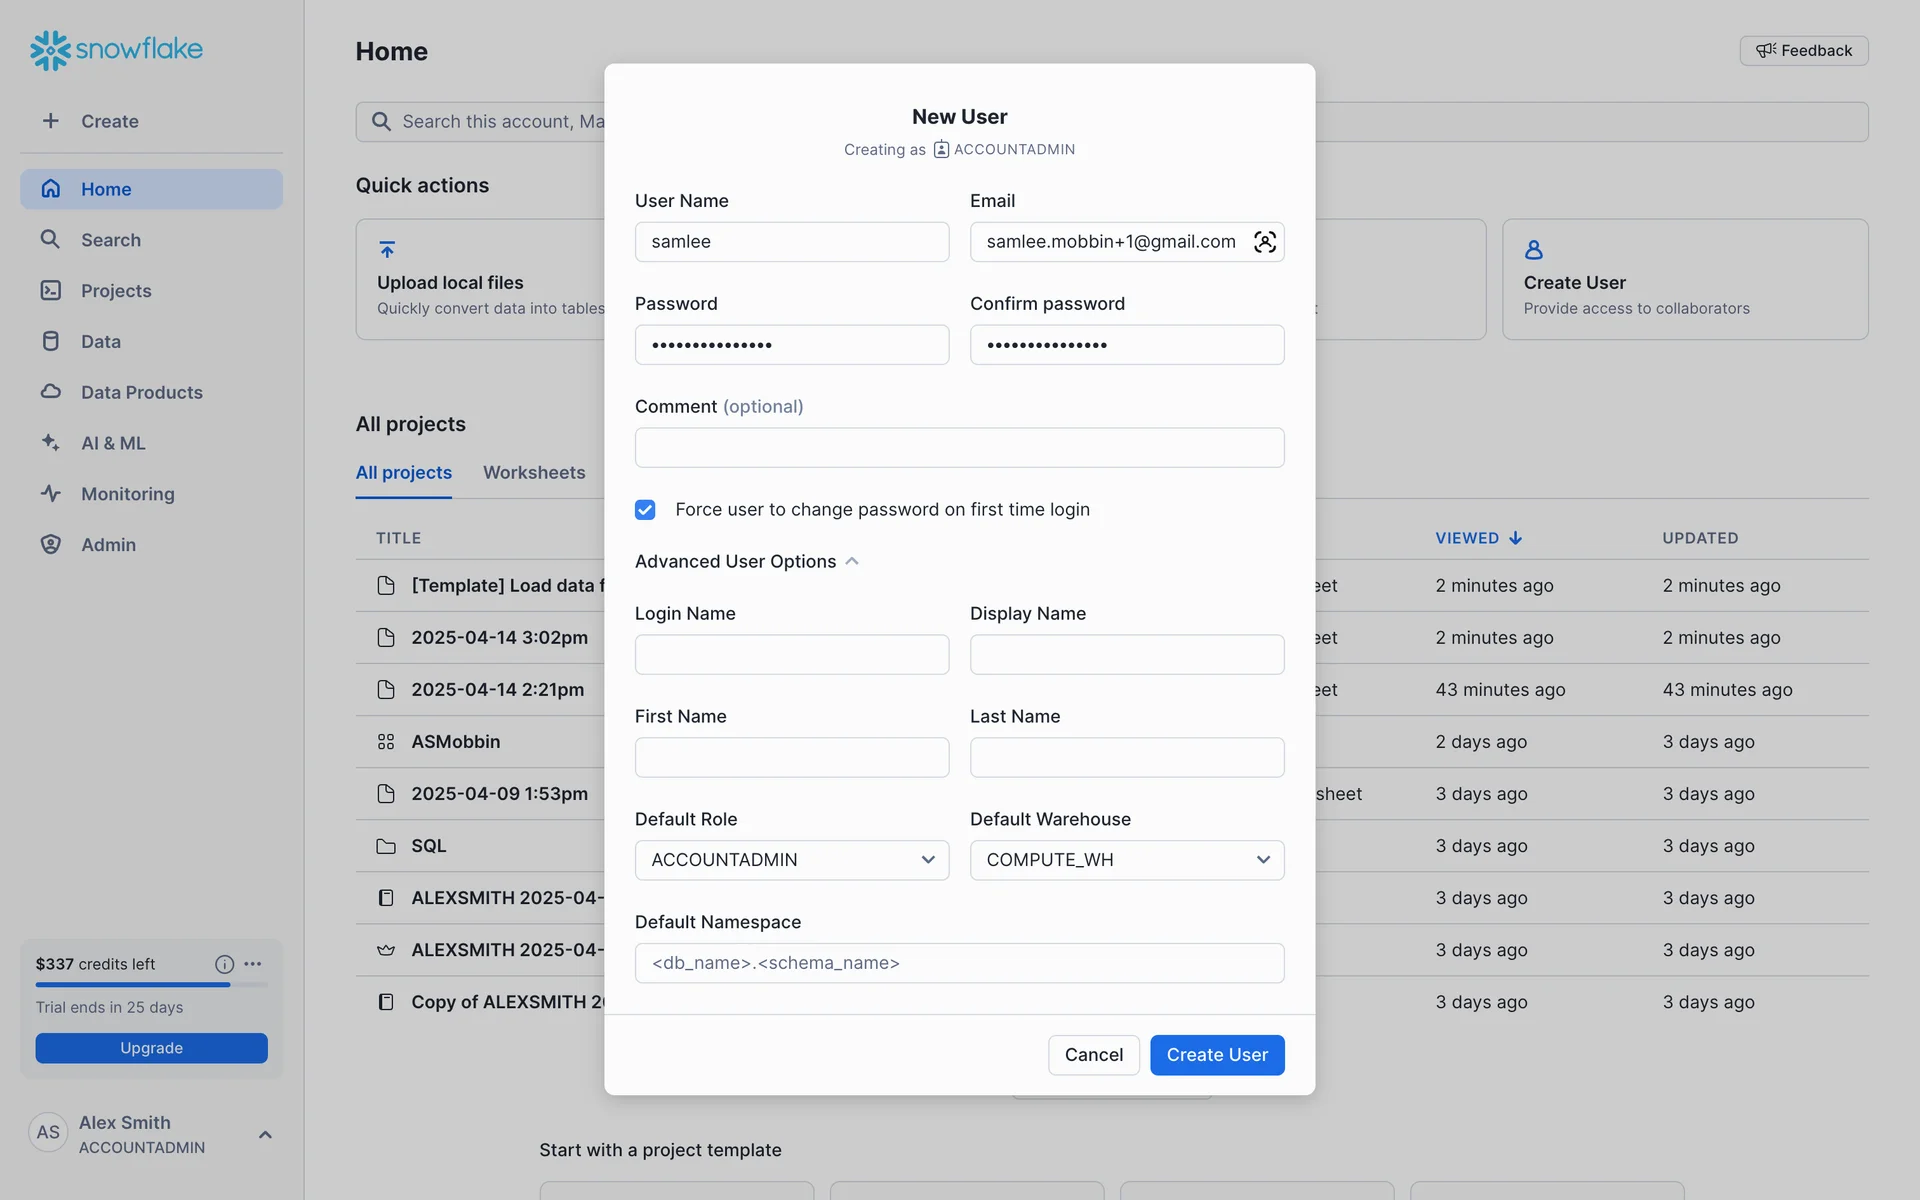Uncheck the Force user to change password checkbox

(x=645, y=510)
